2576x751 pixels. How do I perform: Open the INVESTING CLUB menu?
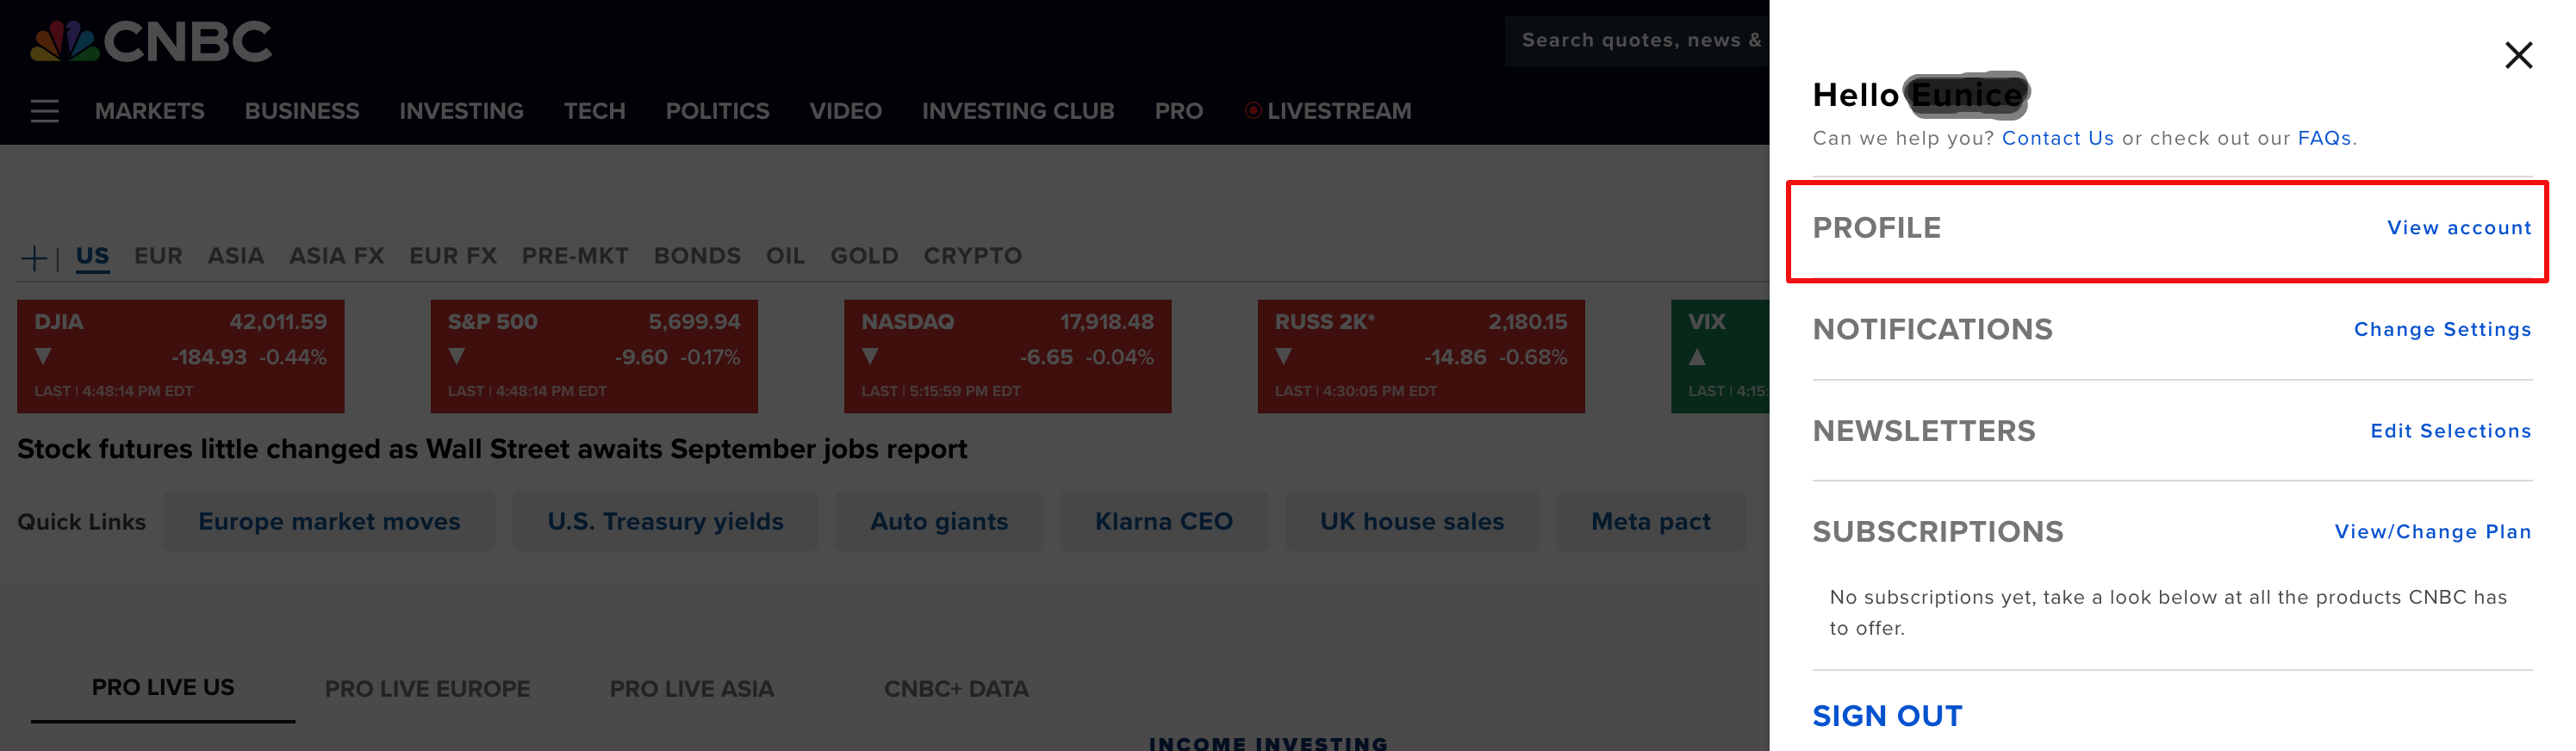(x=1017, y=111)
